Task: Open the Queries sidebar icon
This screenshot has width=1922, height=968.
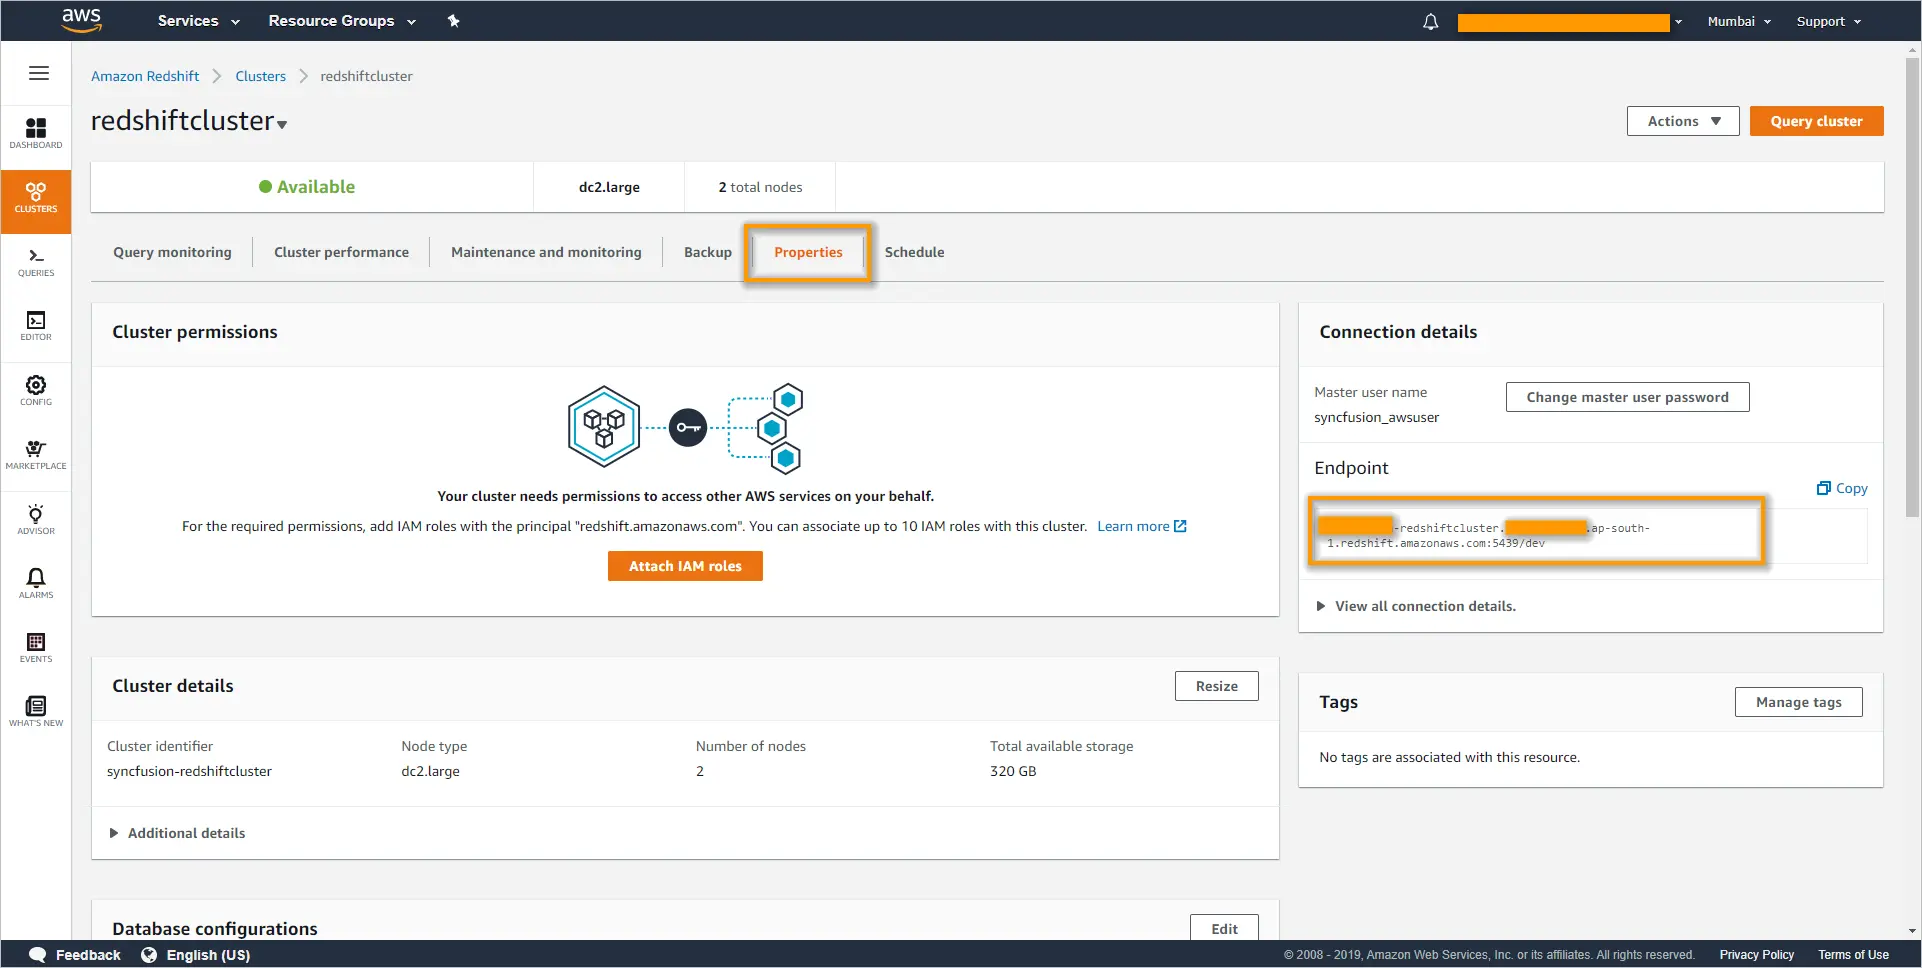Action: (x=36, y=261)
